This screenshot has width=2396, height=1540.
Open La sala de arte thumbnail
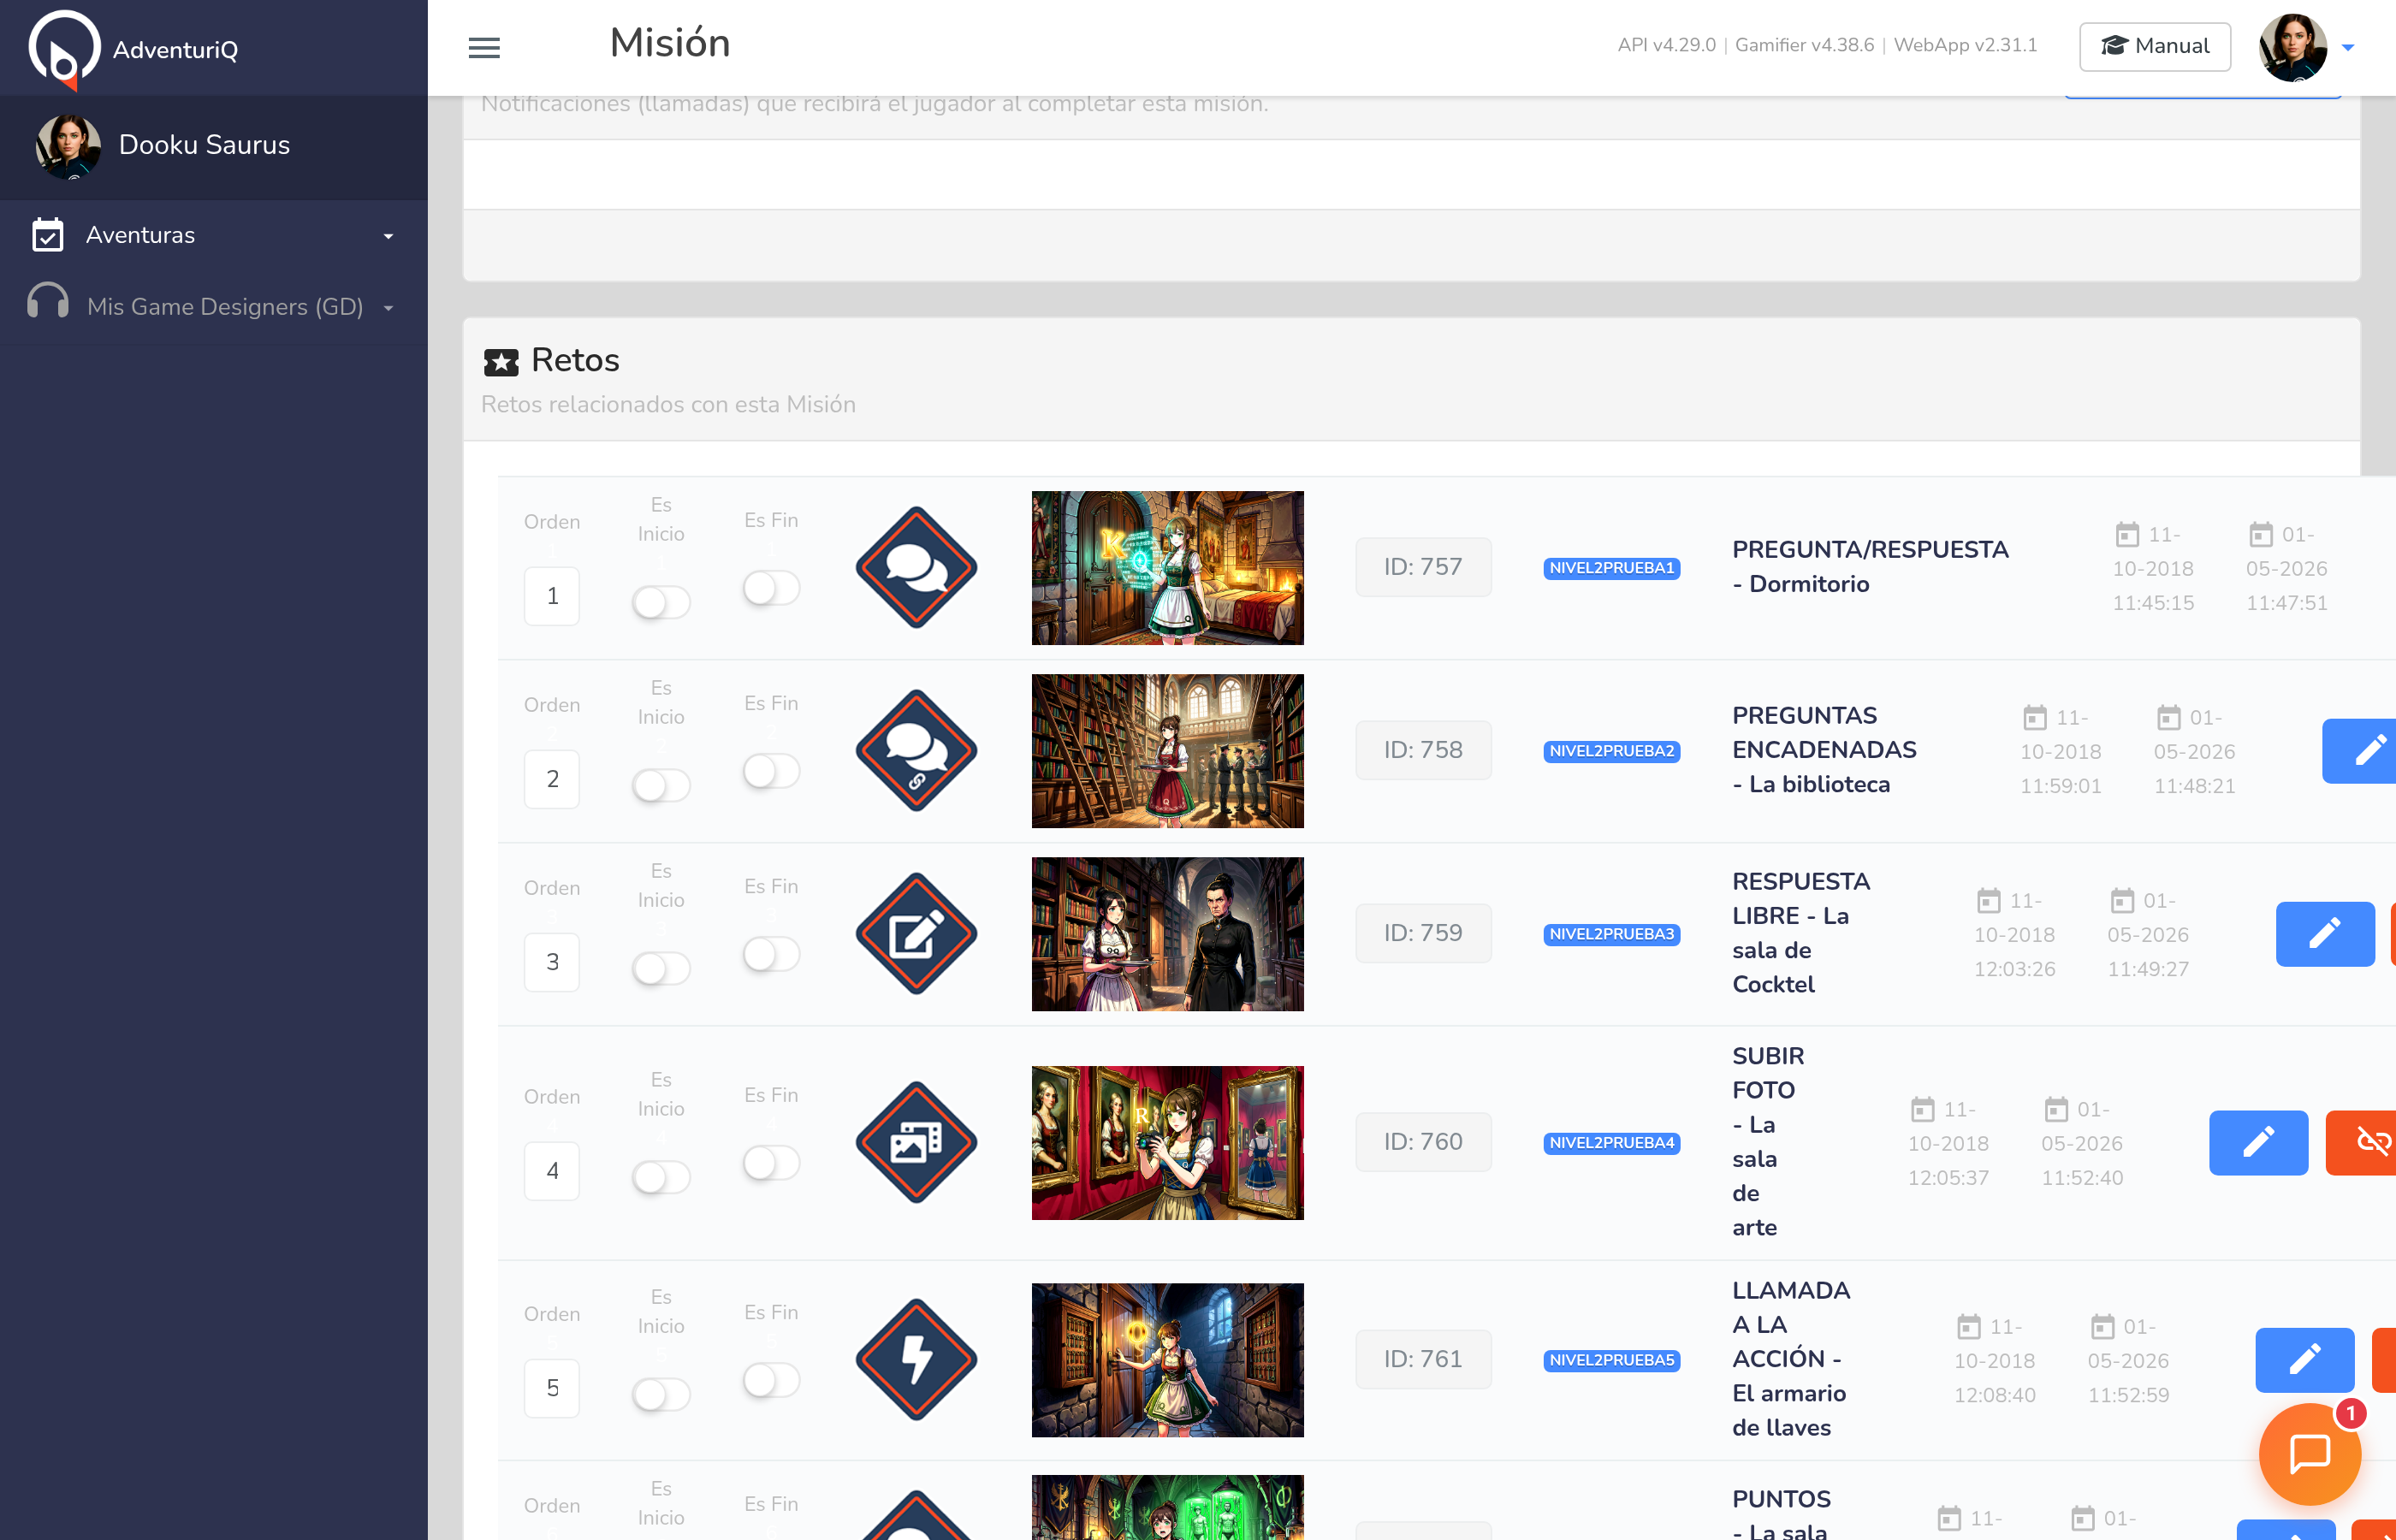pos(1167,1142)
